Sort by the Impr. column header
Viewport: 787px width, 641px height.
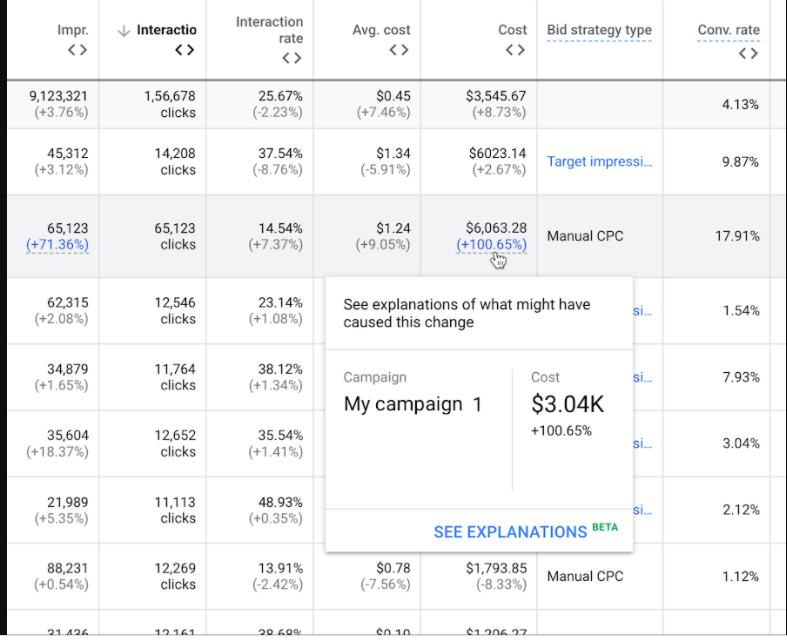click(73, 30)
